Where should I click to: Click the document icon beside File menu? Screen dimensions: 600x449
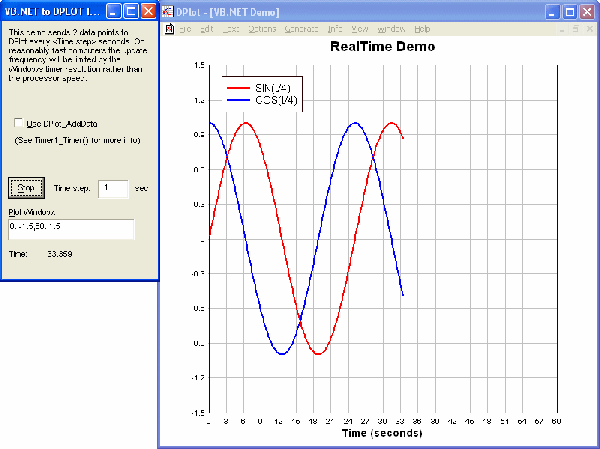(x=168, y=30)
